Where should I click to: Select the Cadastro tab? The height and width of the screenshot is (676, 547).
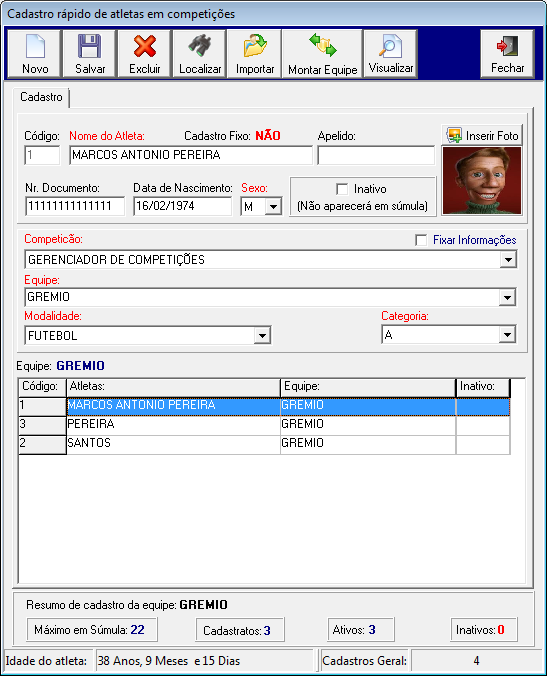pyautogui.click(x=41, y=97)
